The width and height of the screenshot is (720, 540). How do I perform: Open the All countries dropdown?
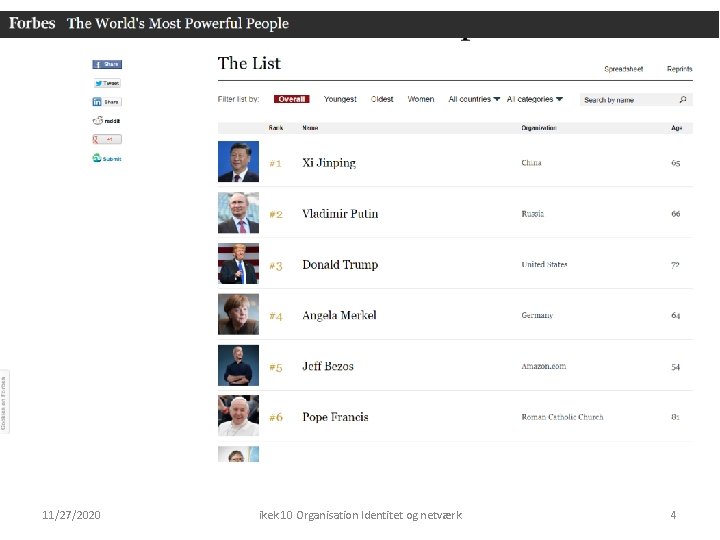[474, 99]
